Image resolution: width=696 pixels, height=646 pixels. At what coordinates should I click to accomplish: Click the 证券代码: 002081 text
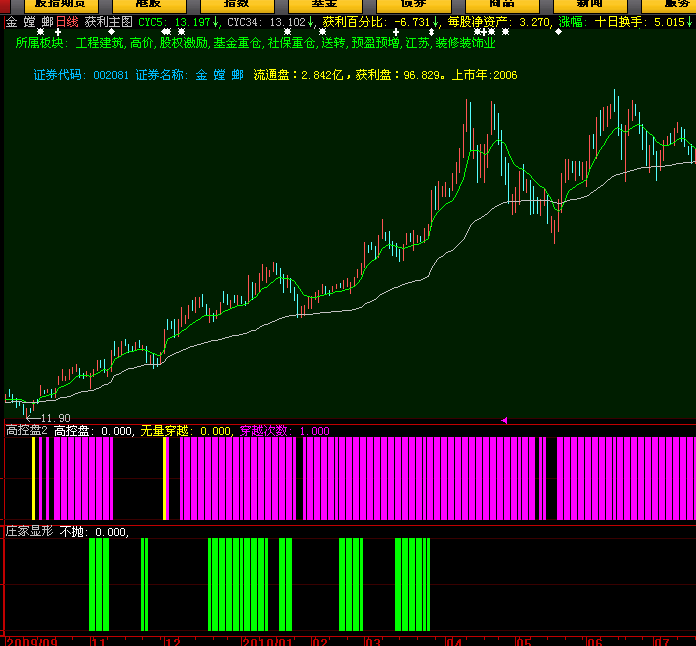[x=81, y=75]
